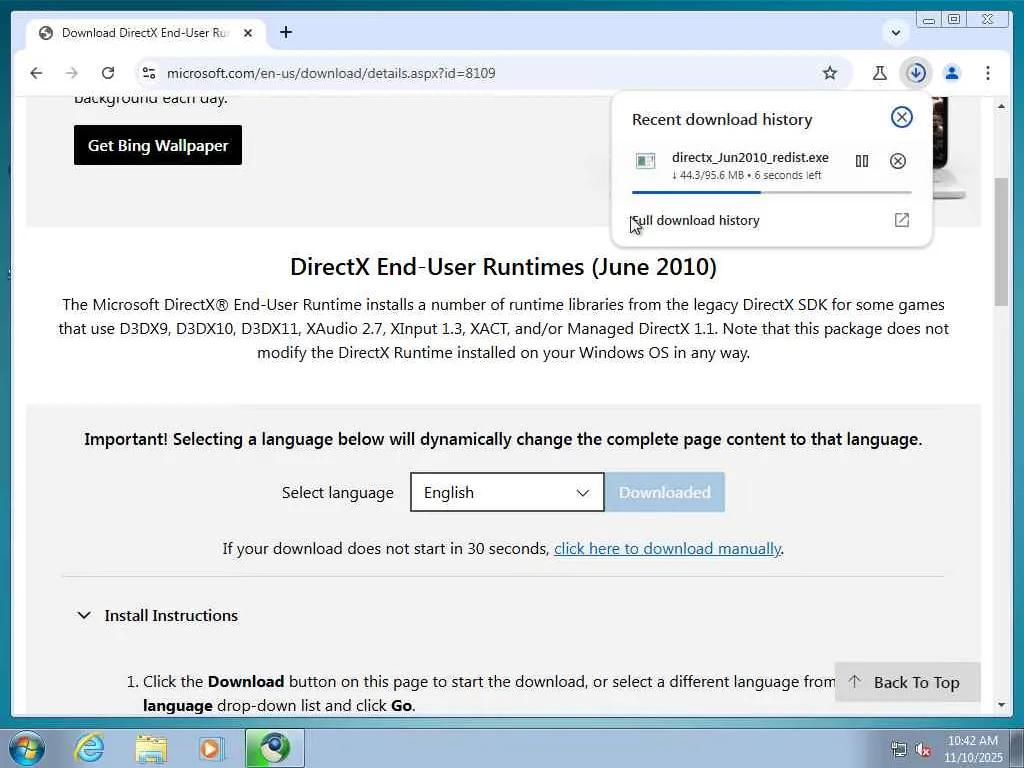This screenshot has height=768, width=1024.
Task: Go back to the previous page
Action: (x=36, y=73)
